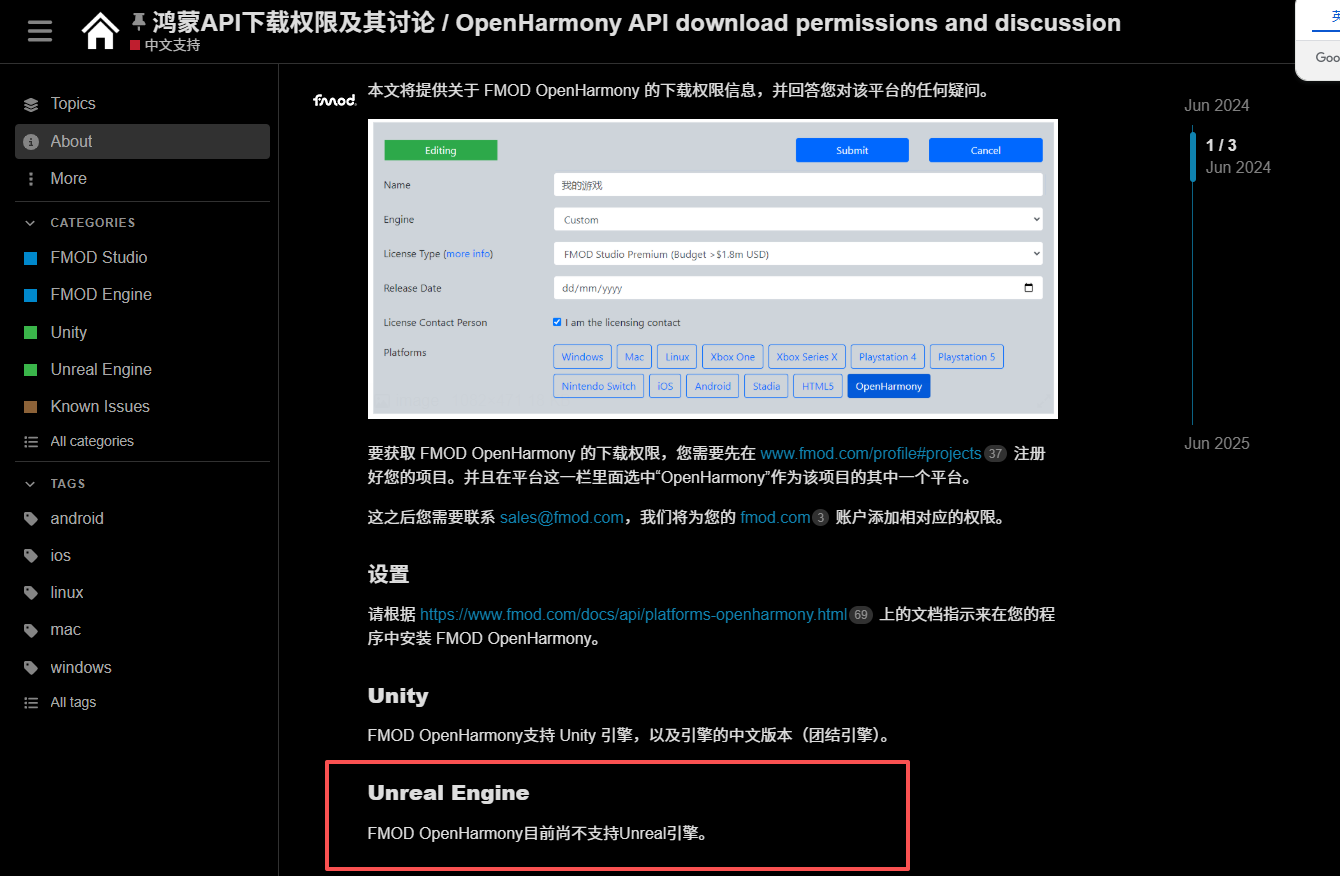The width and height of the screenshot is (1340, 876).
Task: Click the Release Date dd/mm/yyyy field
Action: [x=798, y=288]
